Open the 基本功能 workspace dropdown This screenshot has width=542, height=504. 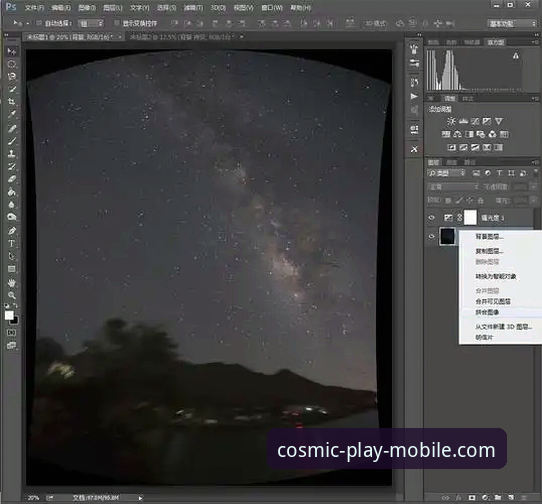(512, 24)
